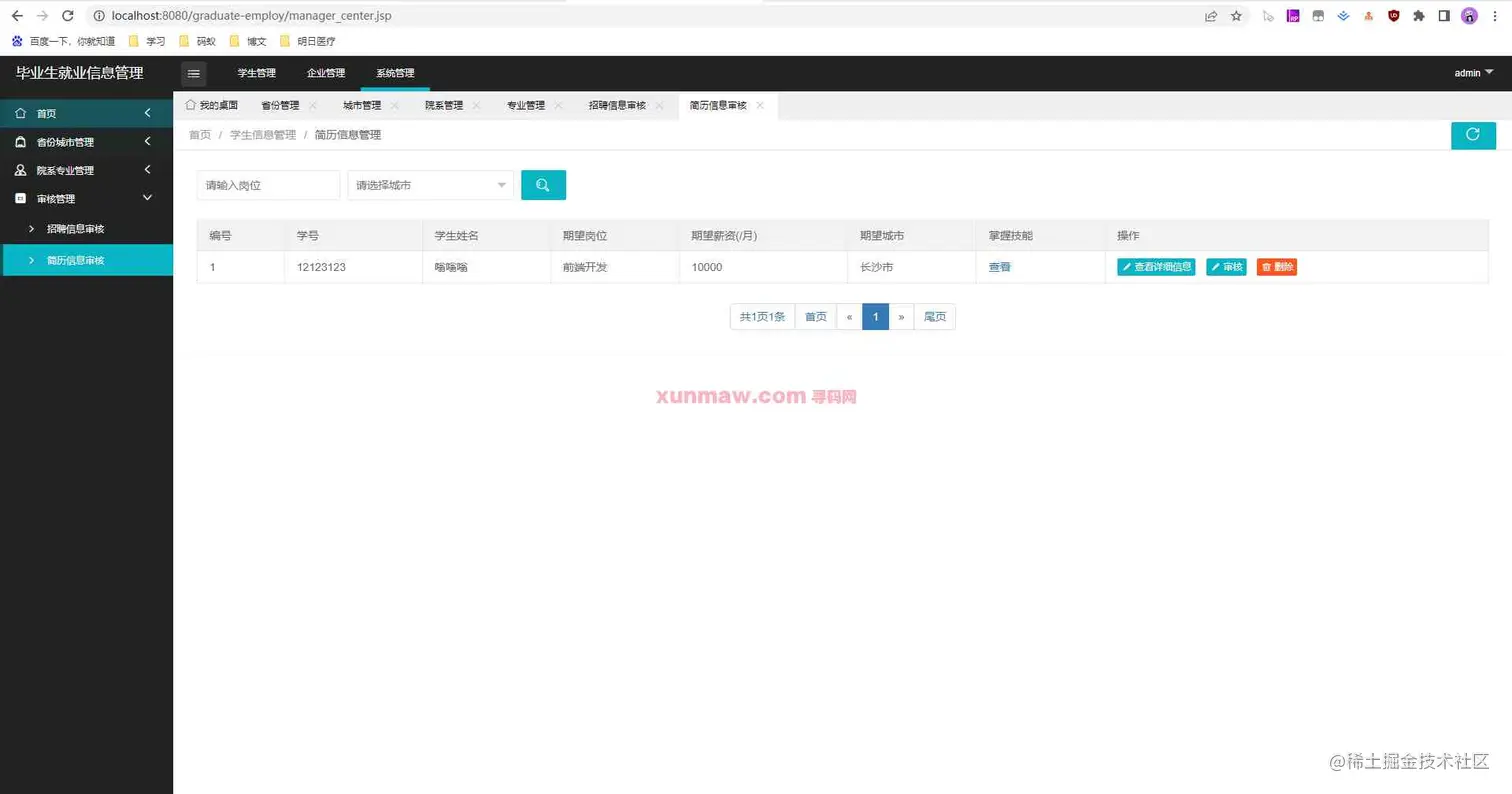Click the 首页 breadcrumb link

click(200, 135)
